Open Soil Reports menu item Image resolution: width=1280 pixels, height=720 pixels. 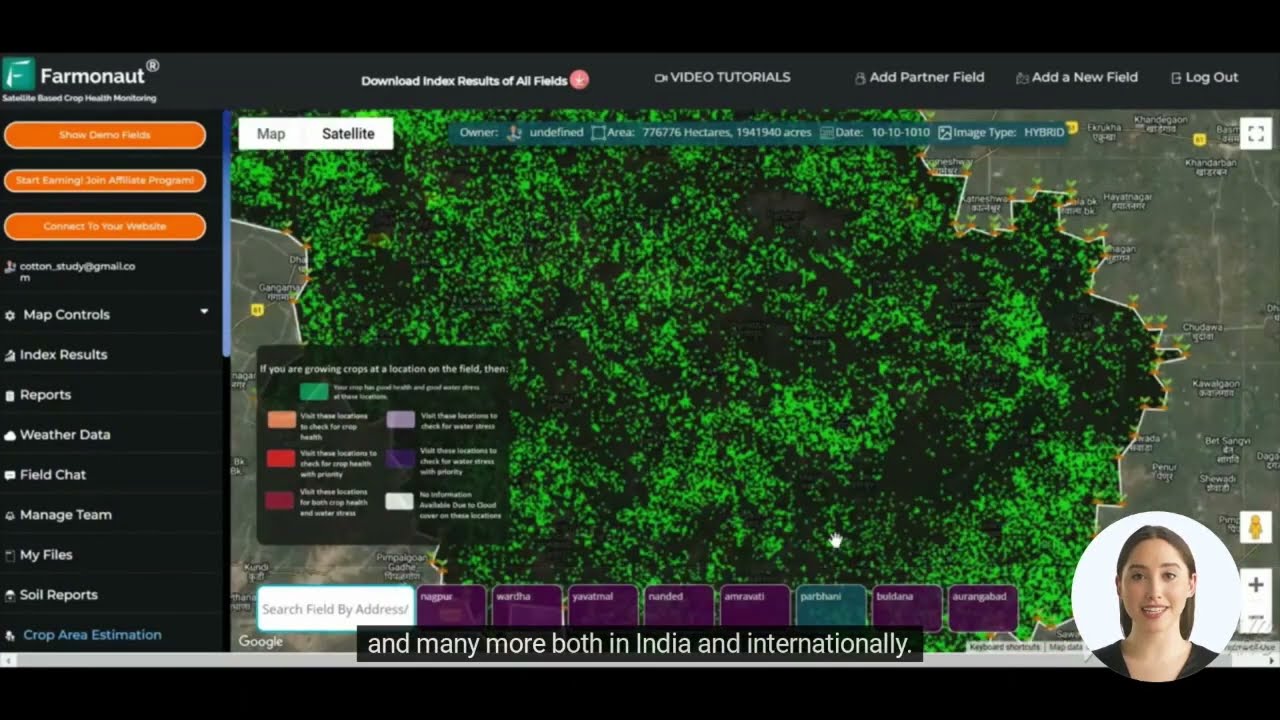[58, 595]
